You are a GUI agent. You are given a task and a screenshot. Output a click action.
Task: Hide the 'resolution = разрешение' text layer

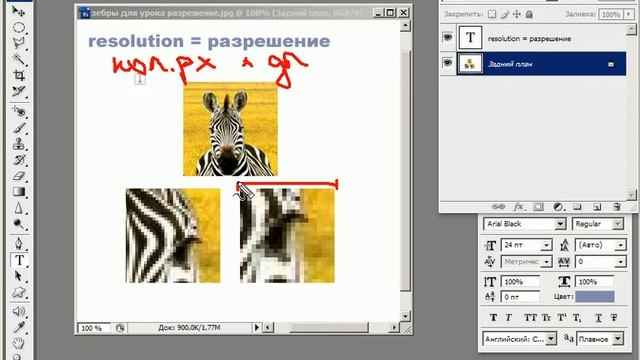448,38
